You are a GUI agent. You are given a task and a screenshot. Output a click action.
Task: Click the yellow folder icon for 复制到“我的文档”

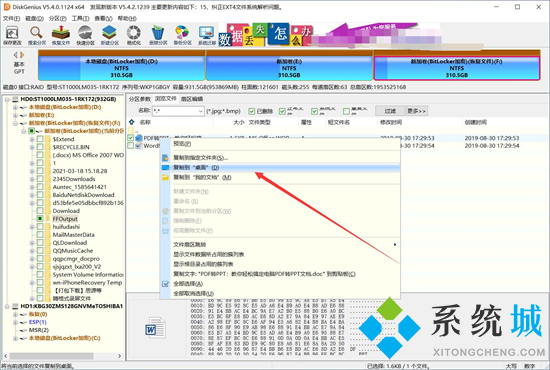coord(165,177)
